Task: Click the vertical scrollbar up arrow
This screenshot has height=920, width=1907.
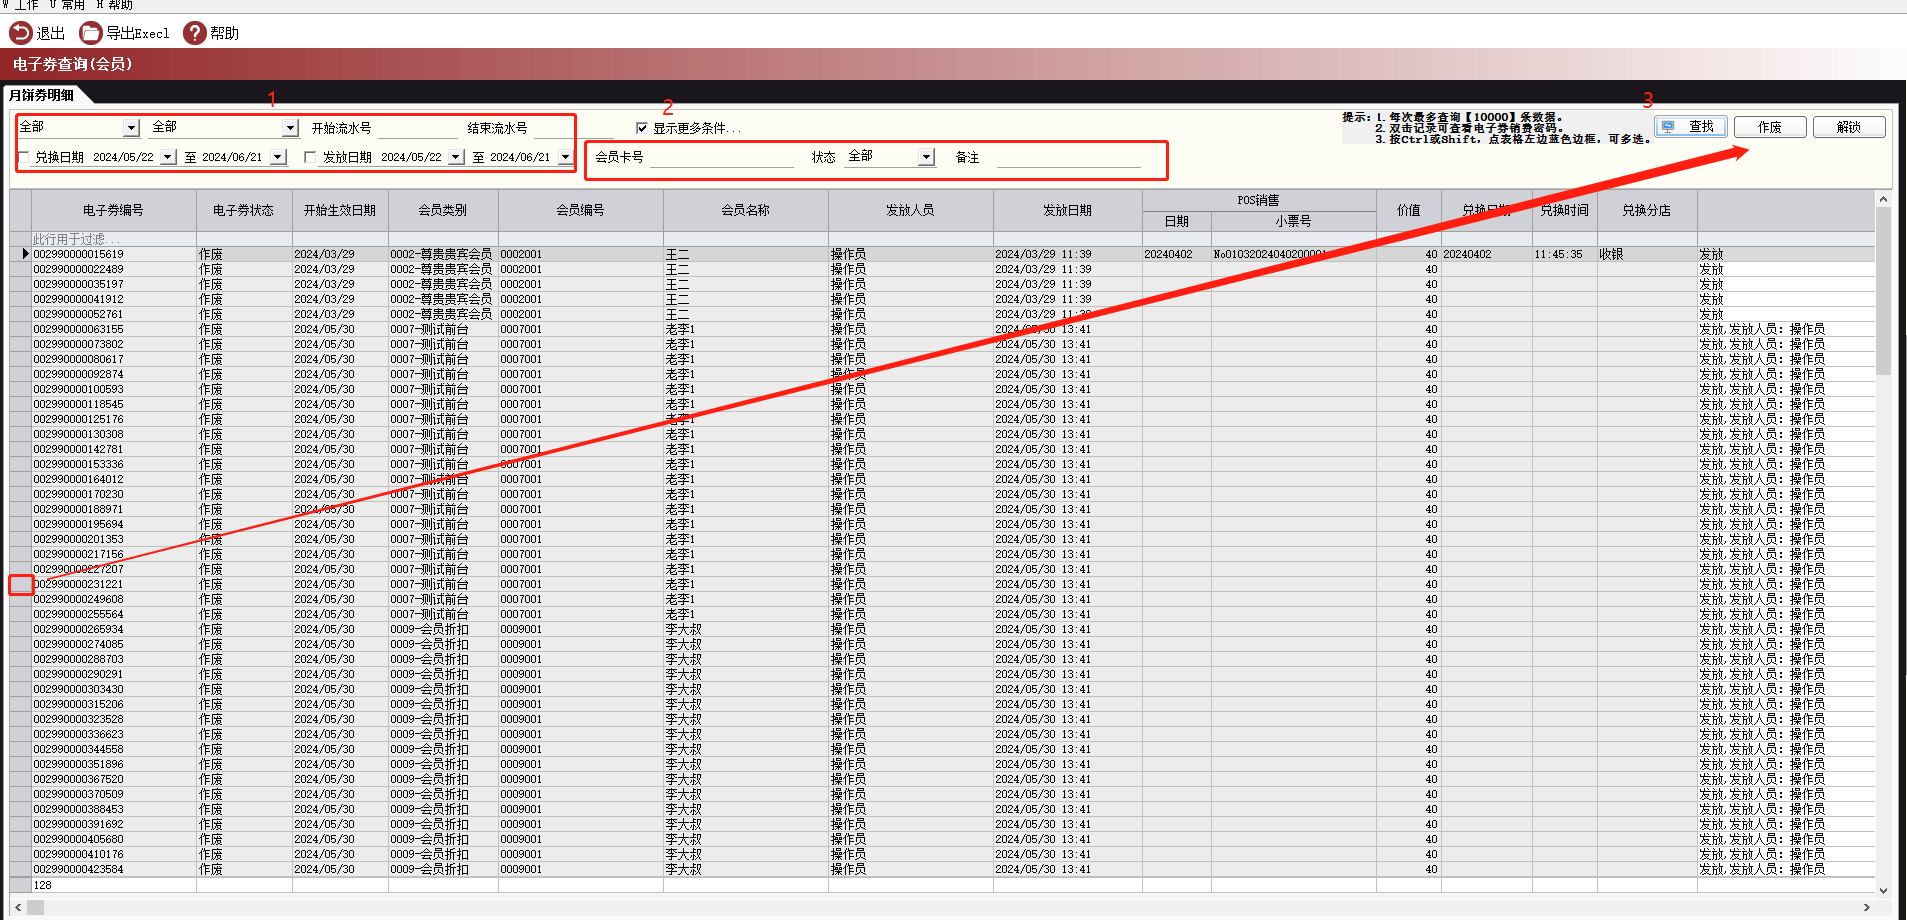Action: click(x=1883, y=199)
